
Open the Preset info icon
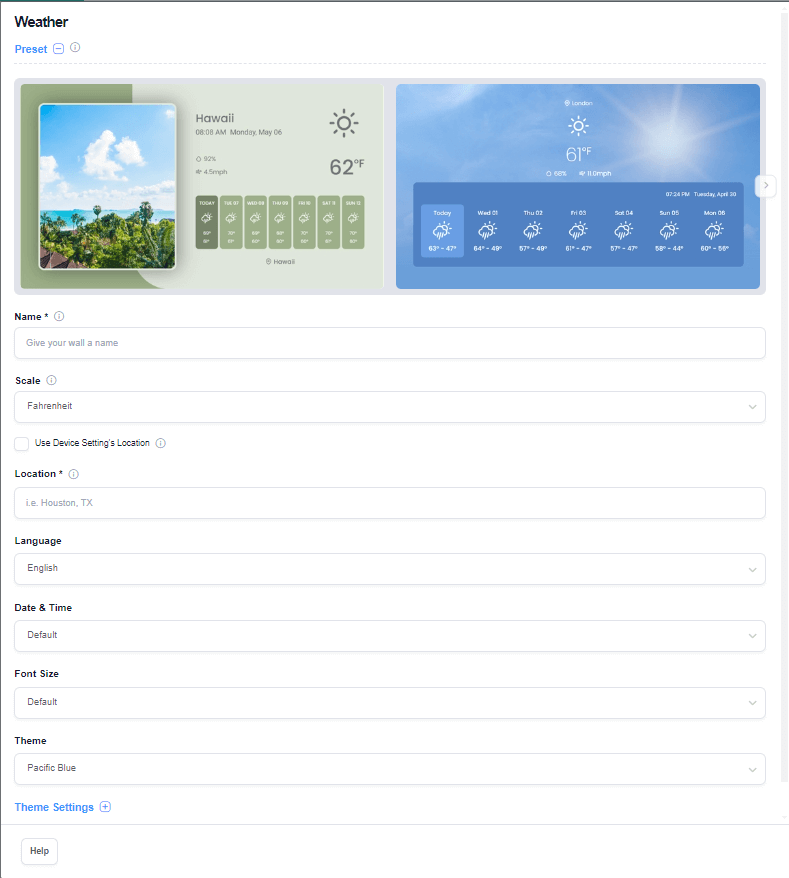[x=75, y=48]
